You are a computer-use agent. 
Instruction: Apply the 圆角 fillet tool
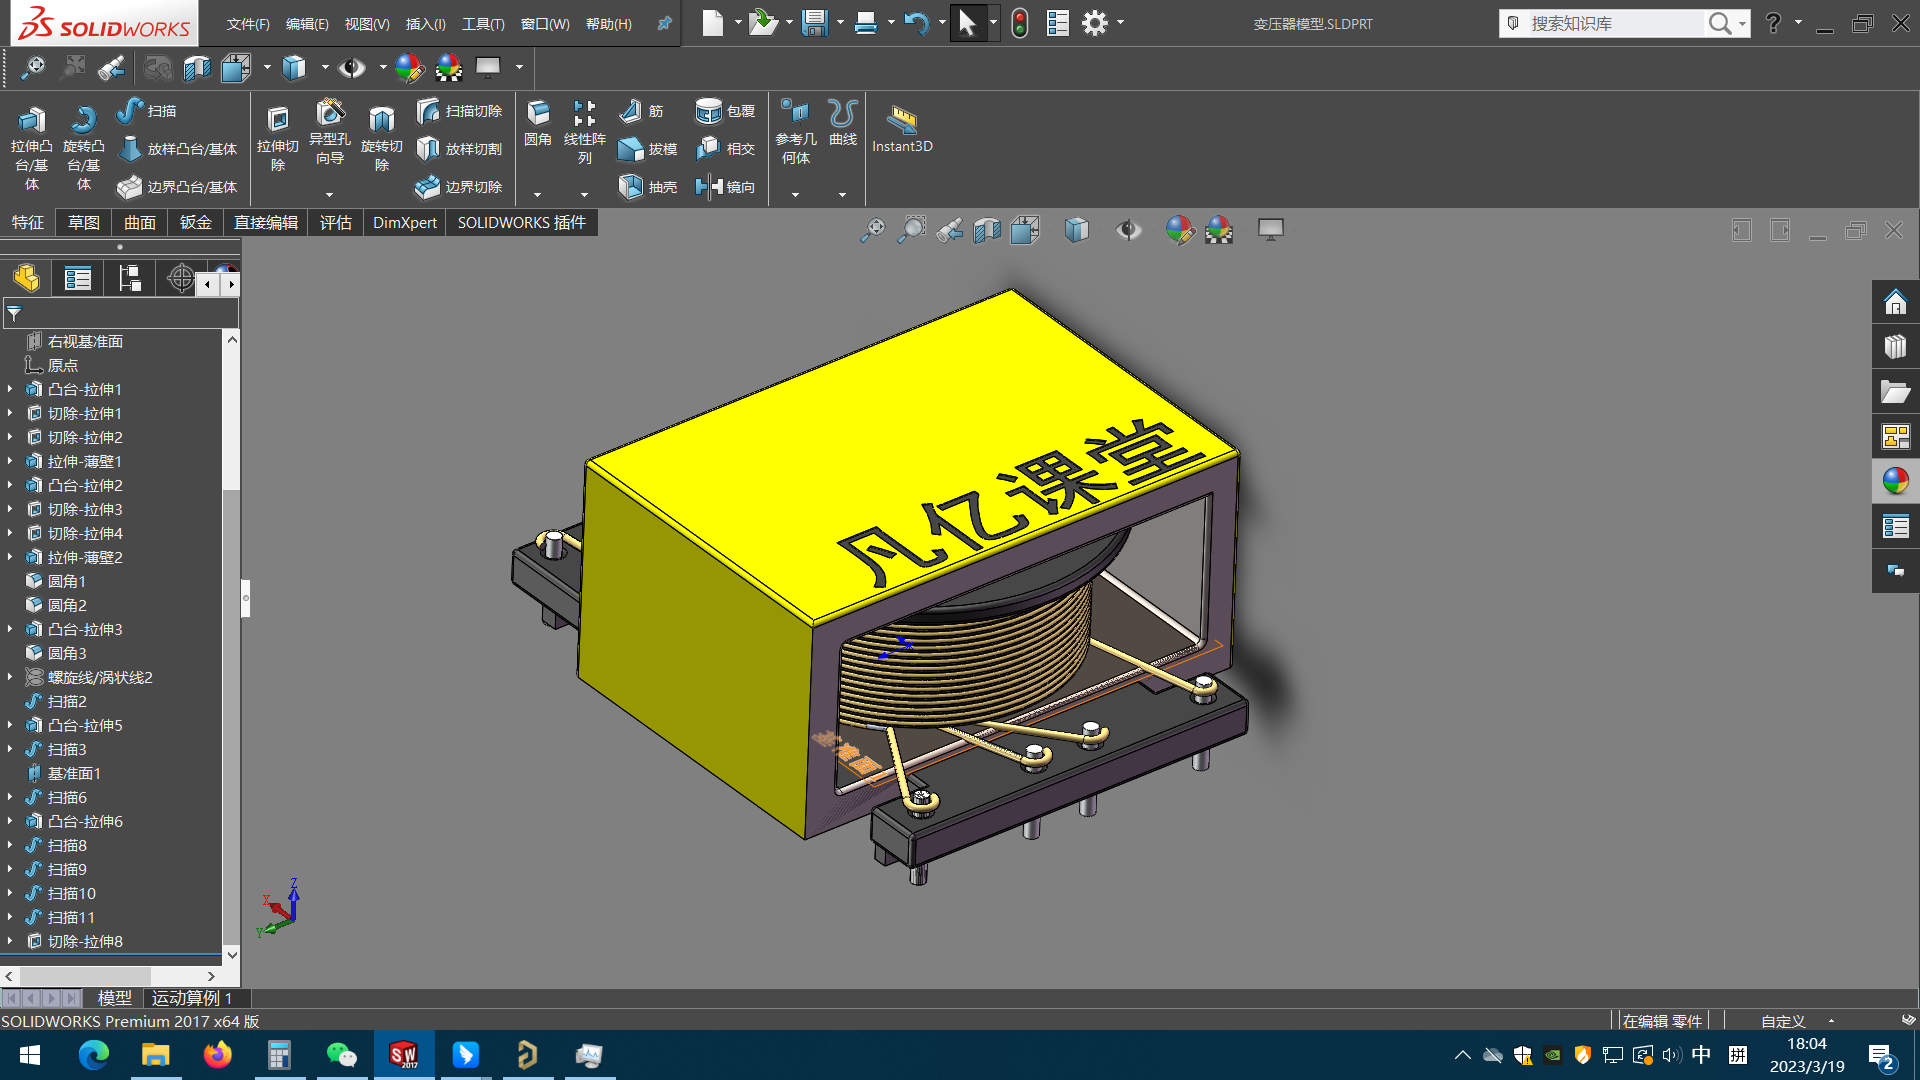pos(538,123)
